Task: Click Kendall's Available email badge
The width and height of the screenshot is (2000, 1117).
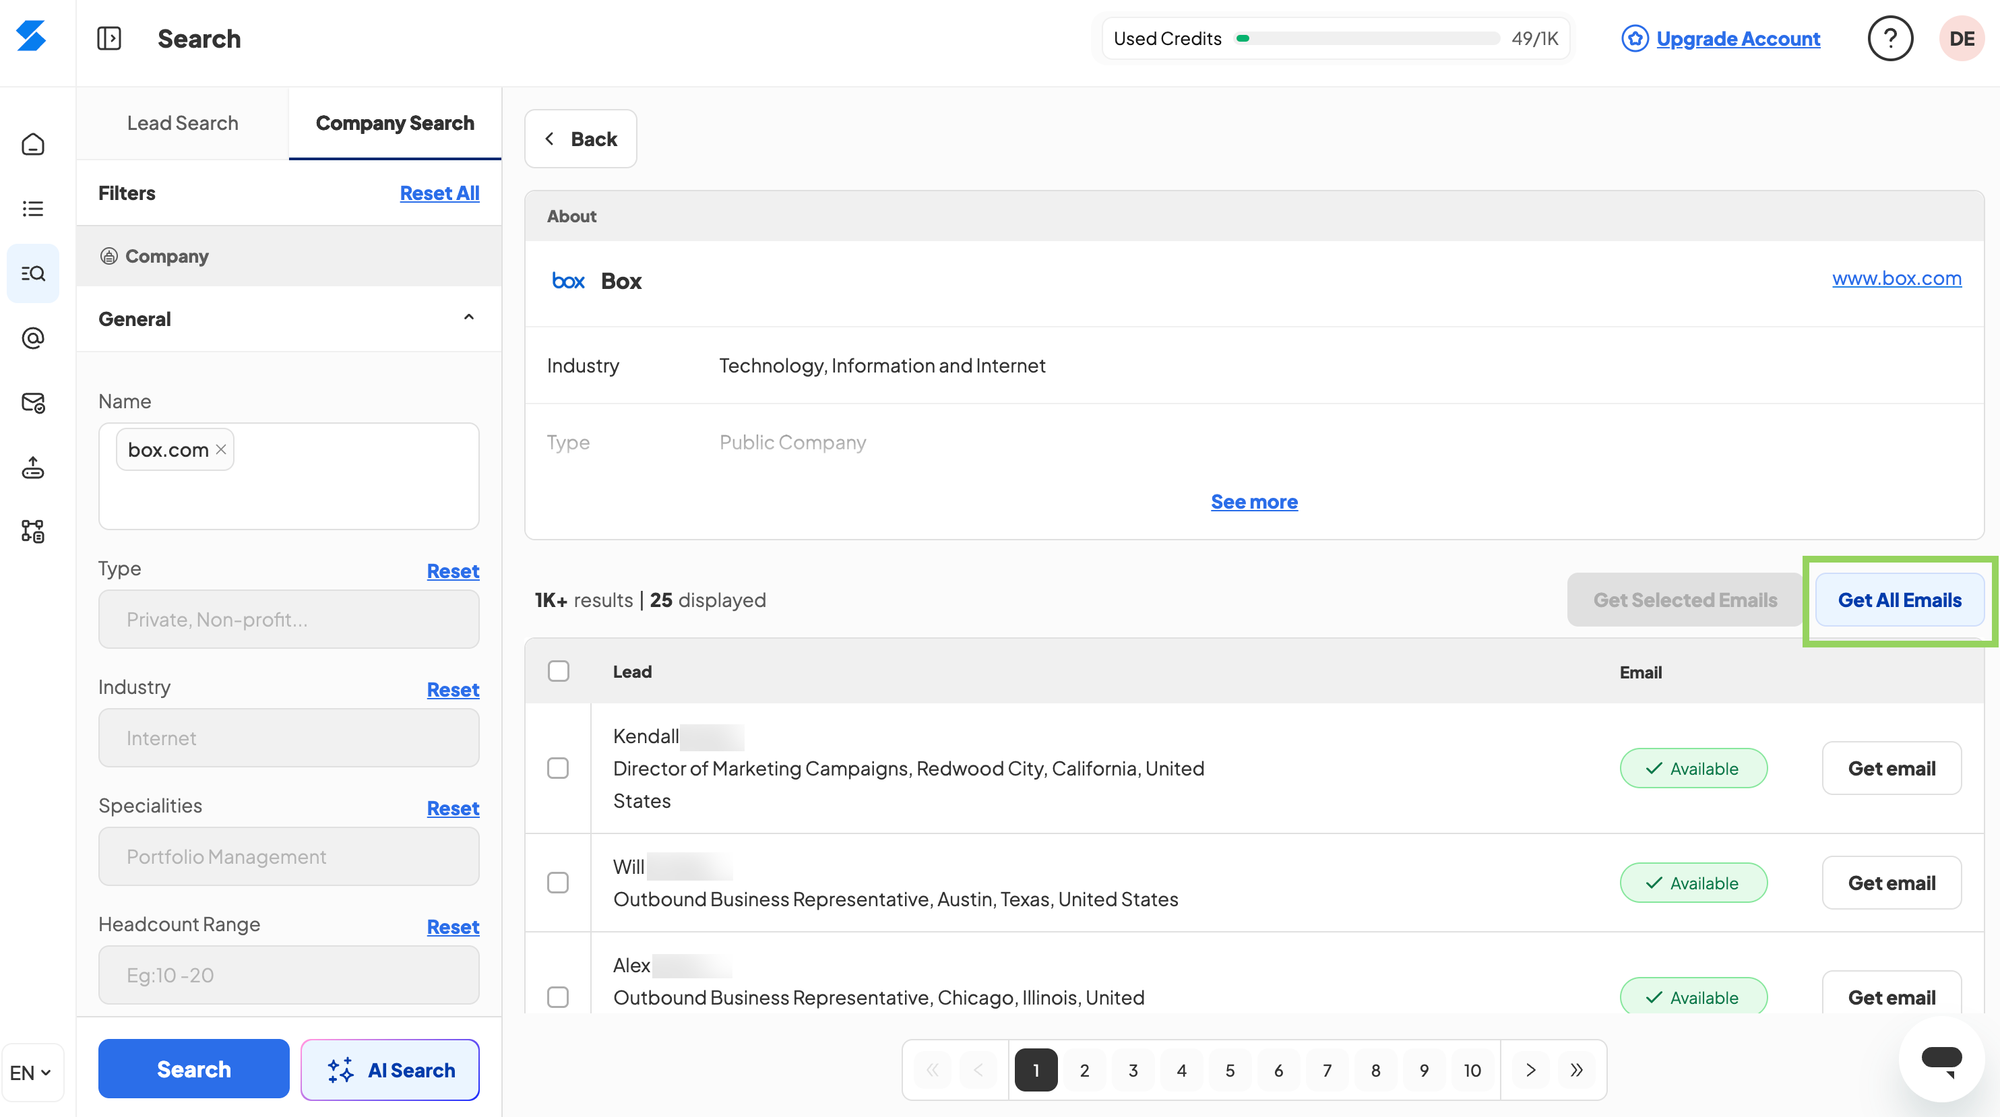Action: 1693,768
